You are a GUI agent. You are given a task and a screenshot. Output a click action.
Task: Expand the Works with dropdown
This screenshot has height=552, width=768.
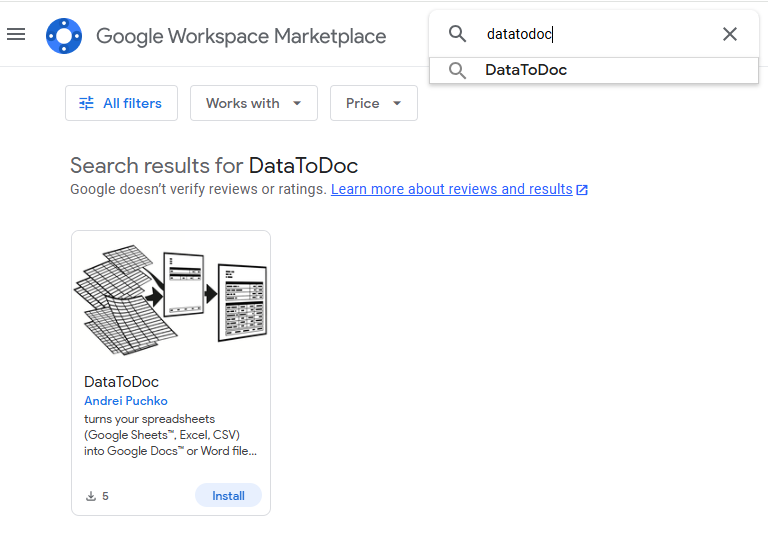click(x=254, y=103)
